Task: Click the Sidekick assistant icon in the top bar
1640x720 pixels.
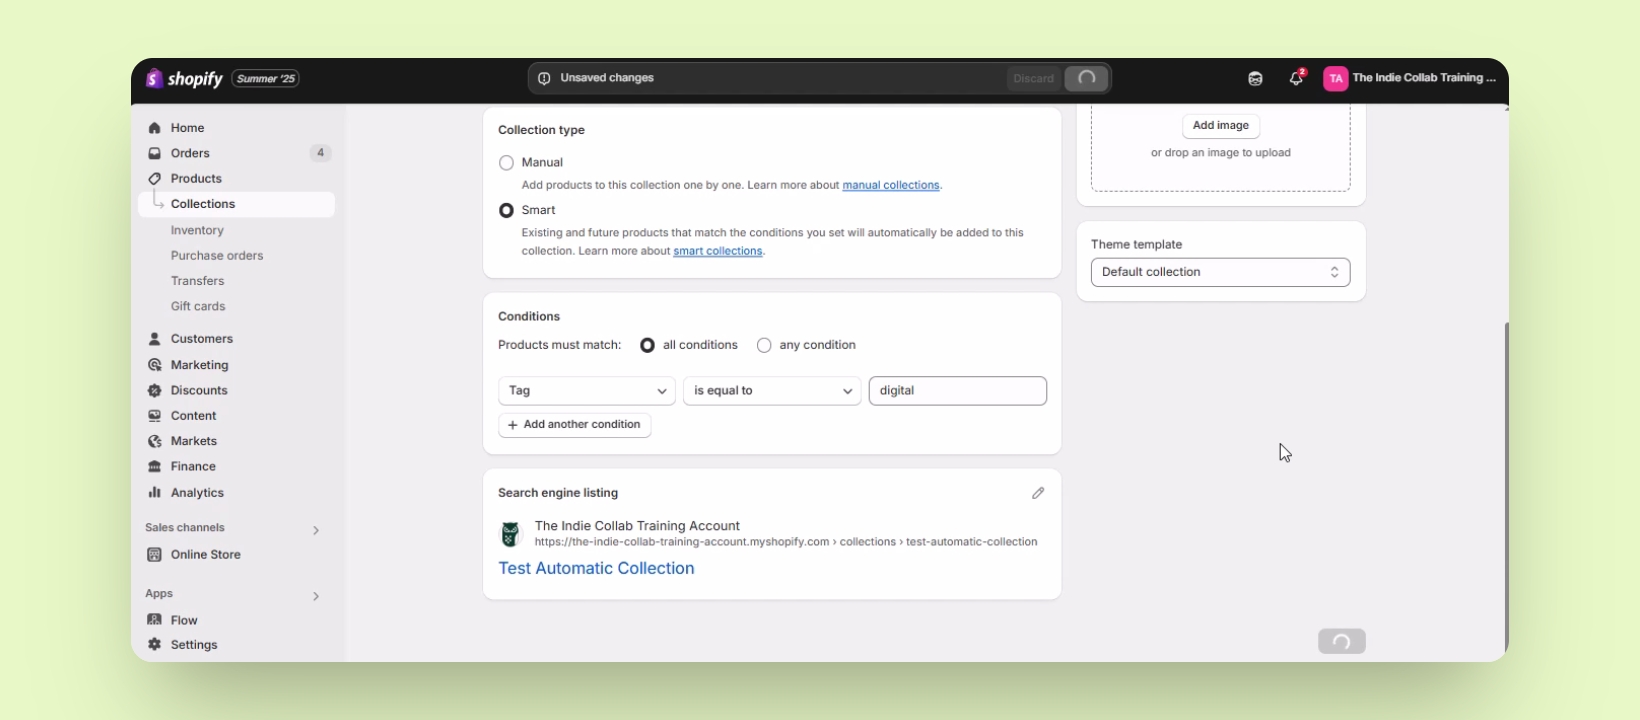Action: (1255, 79)
